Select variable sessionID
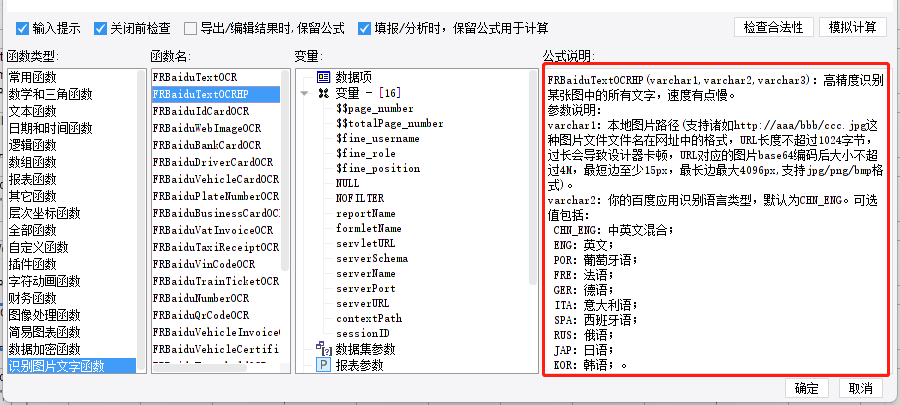 point(362,333)
